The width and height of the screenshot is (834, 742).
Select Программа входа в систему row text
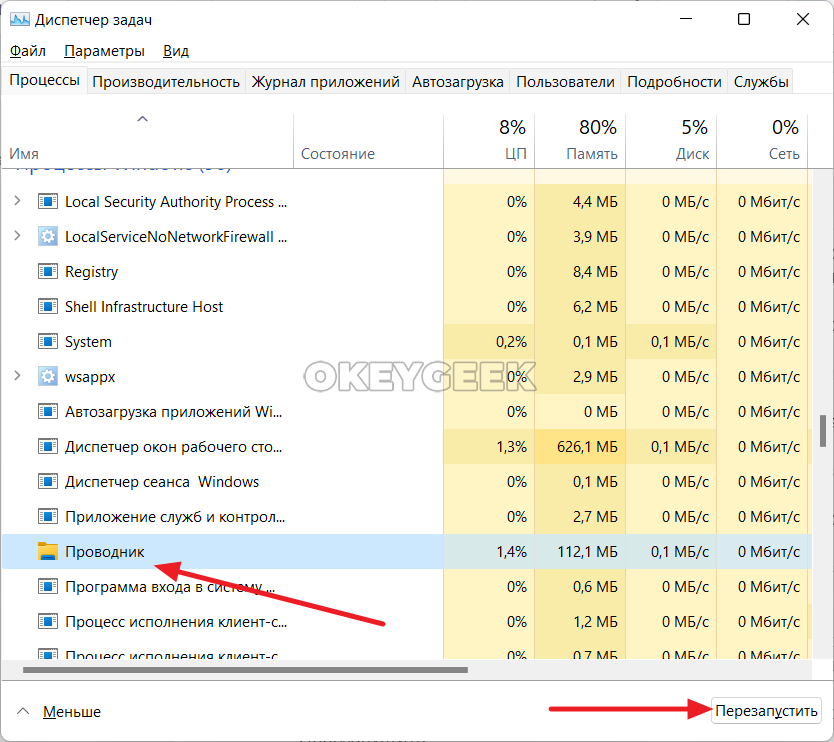[170, 587]
